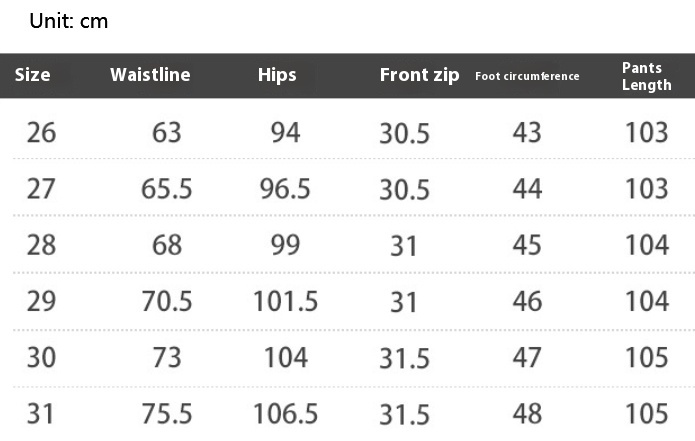The width and height of the screenshot is (695, 441).
Task: Click the Unit: cm label
Action: point(69,21)
